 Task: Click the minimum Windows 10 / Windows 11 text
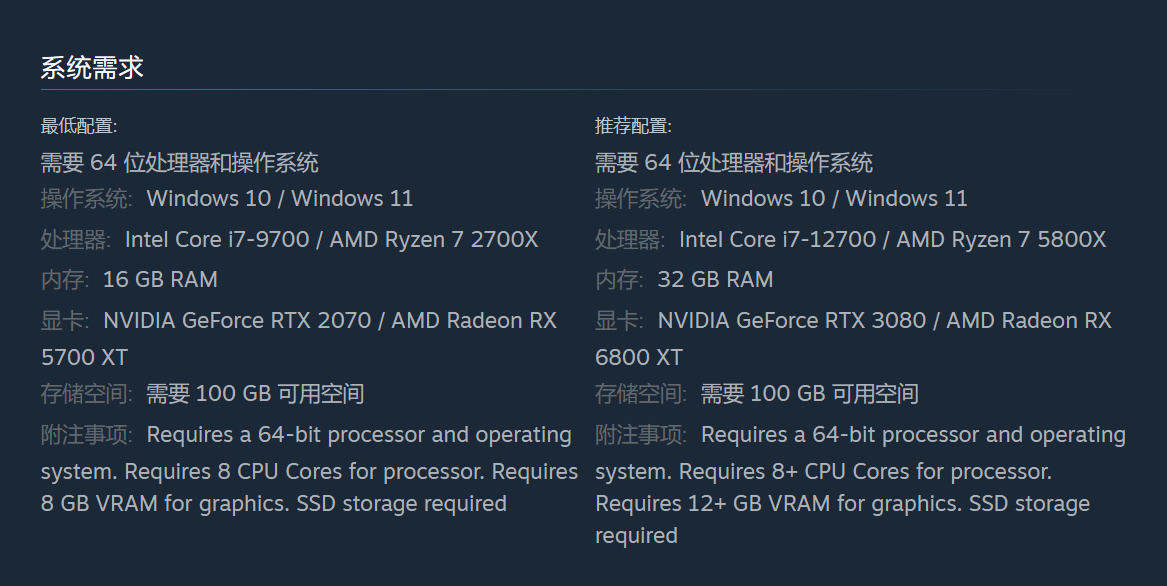[x=280, y=198]
